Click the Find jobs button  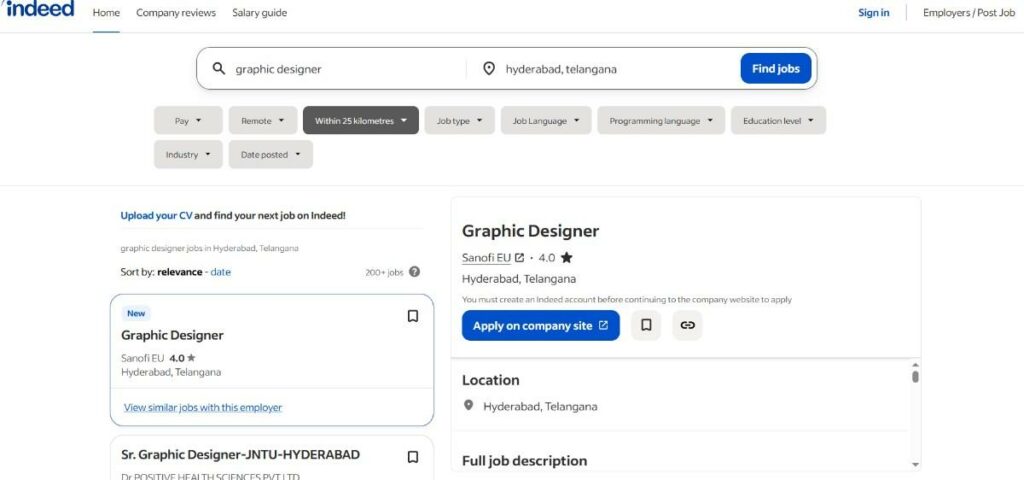pyautogui.click(x=776, y=69)
